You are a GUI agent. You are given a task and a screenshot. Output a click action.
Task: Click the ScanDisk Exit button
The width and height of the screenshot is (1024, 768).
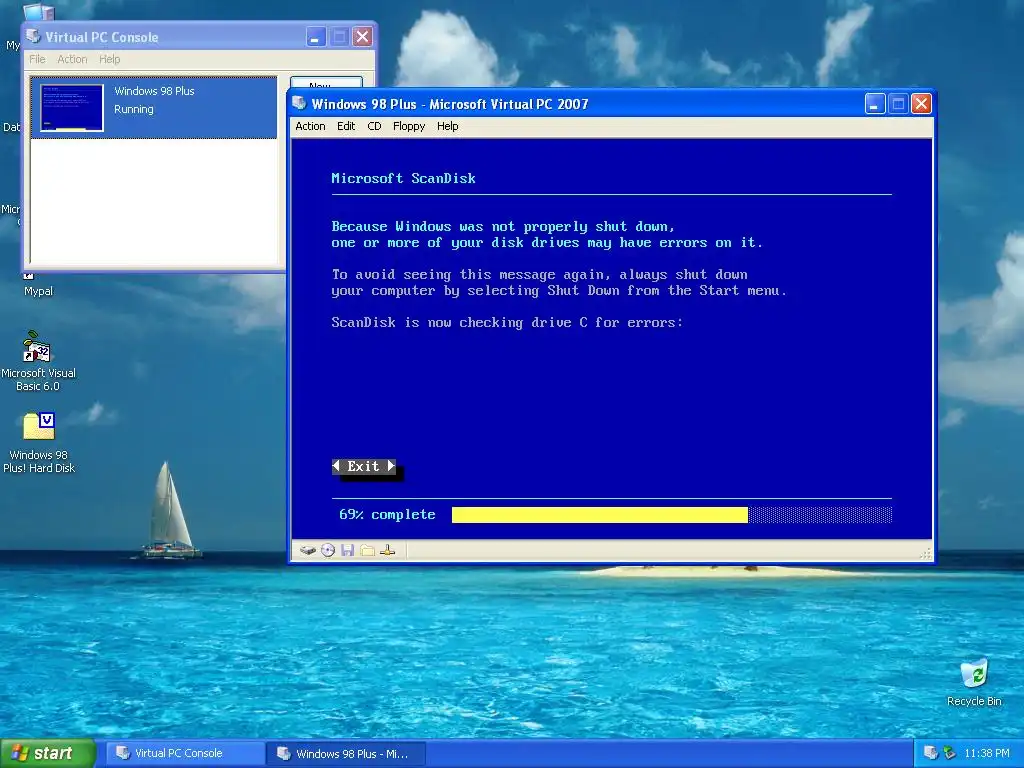(364, 466)
